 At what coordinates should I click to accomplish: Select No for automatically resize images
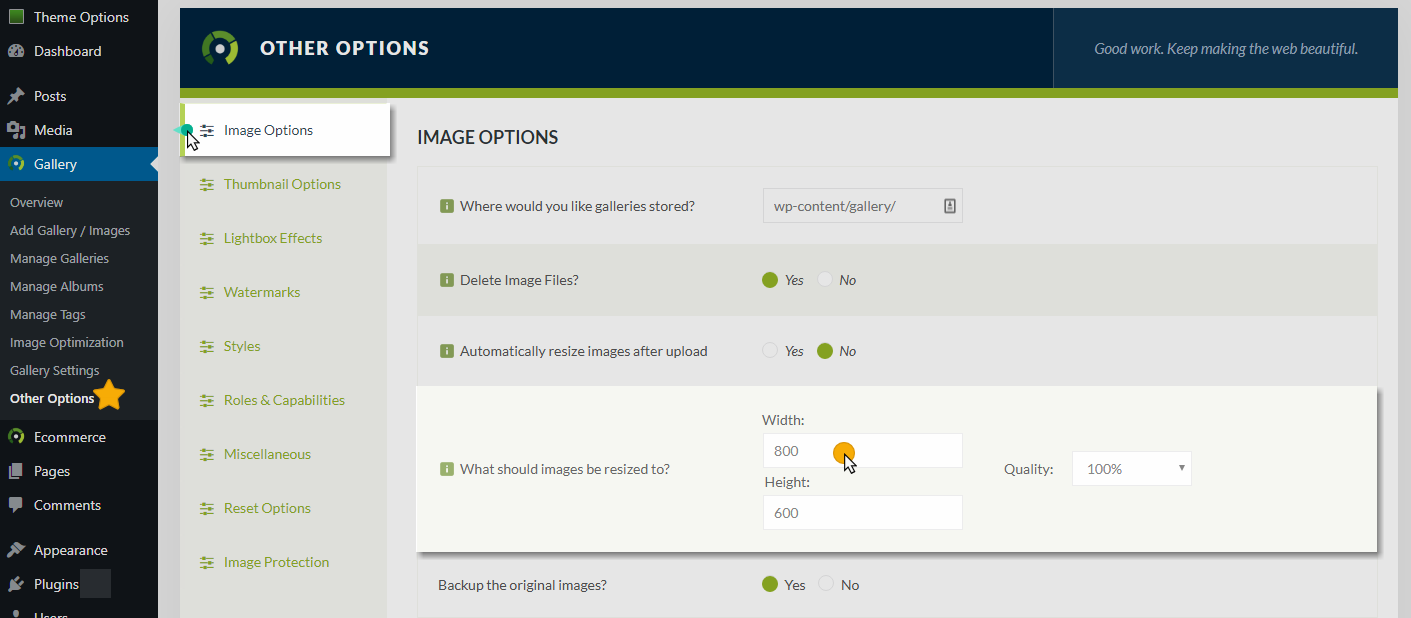tap(825, 351)
